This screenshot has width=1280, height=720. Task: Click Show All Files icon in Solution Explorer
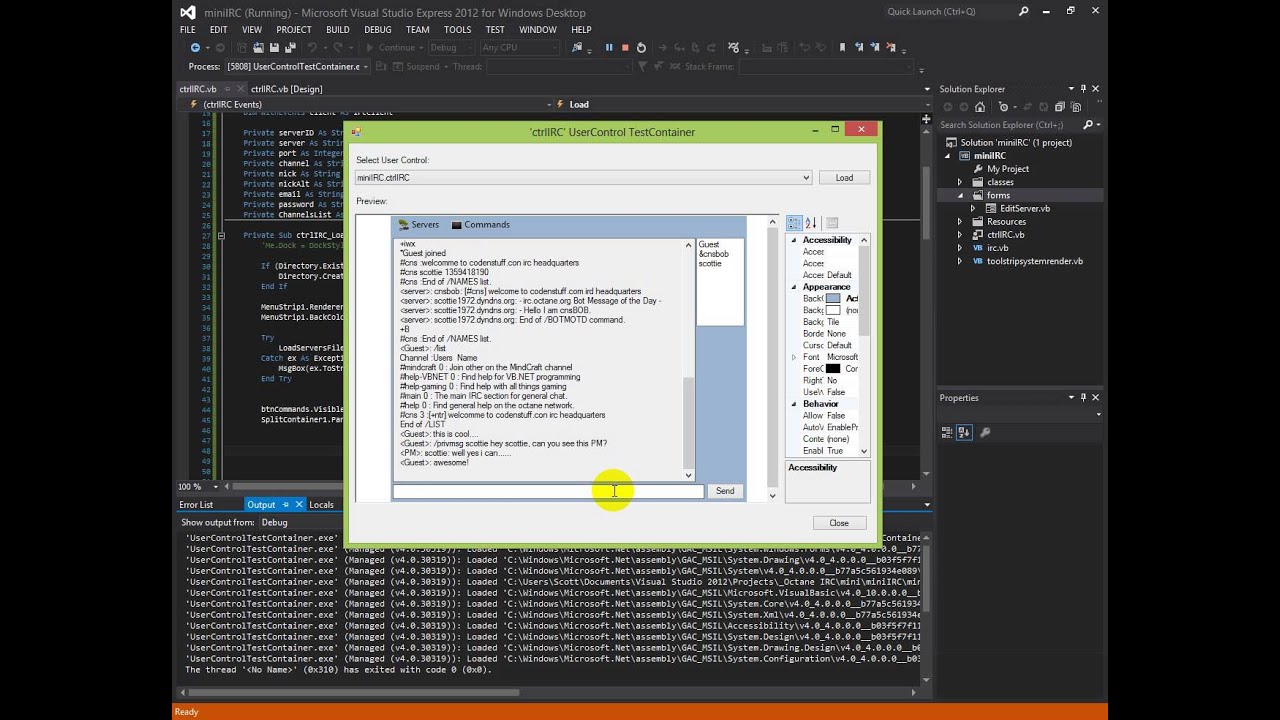1075,107
